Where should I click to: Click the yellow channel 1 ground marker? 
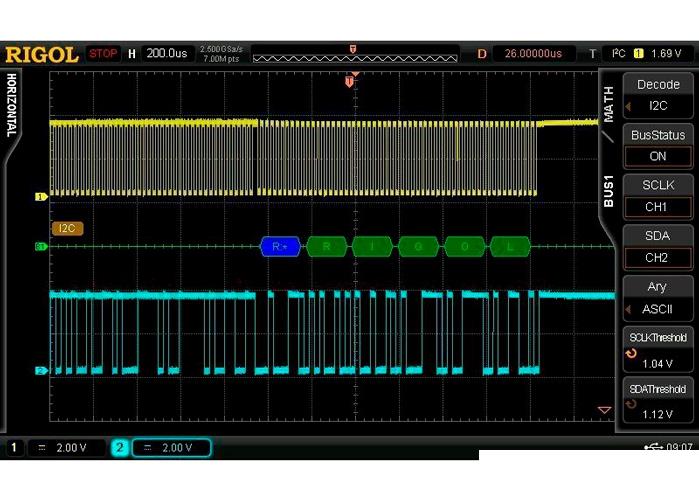[41, 197]
